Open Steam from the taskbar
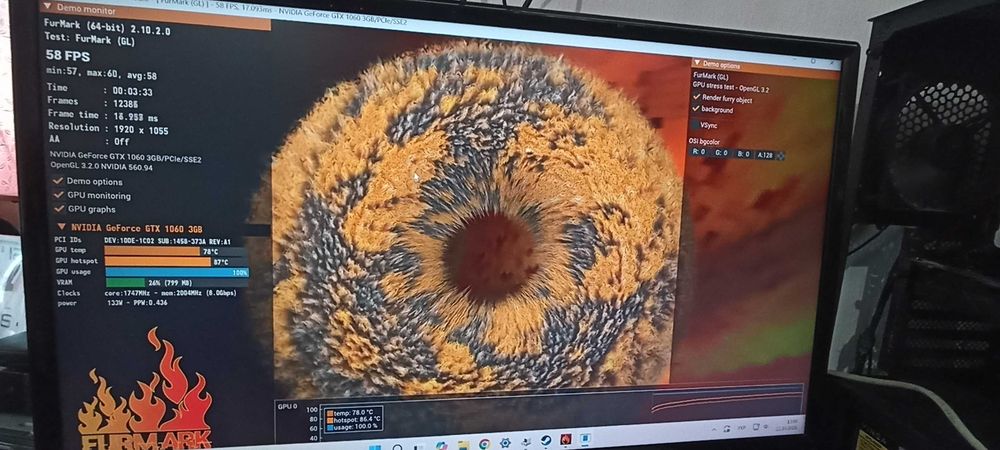This screenshot has height=450, width=1000. (x=546, y=440)
